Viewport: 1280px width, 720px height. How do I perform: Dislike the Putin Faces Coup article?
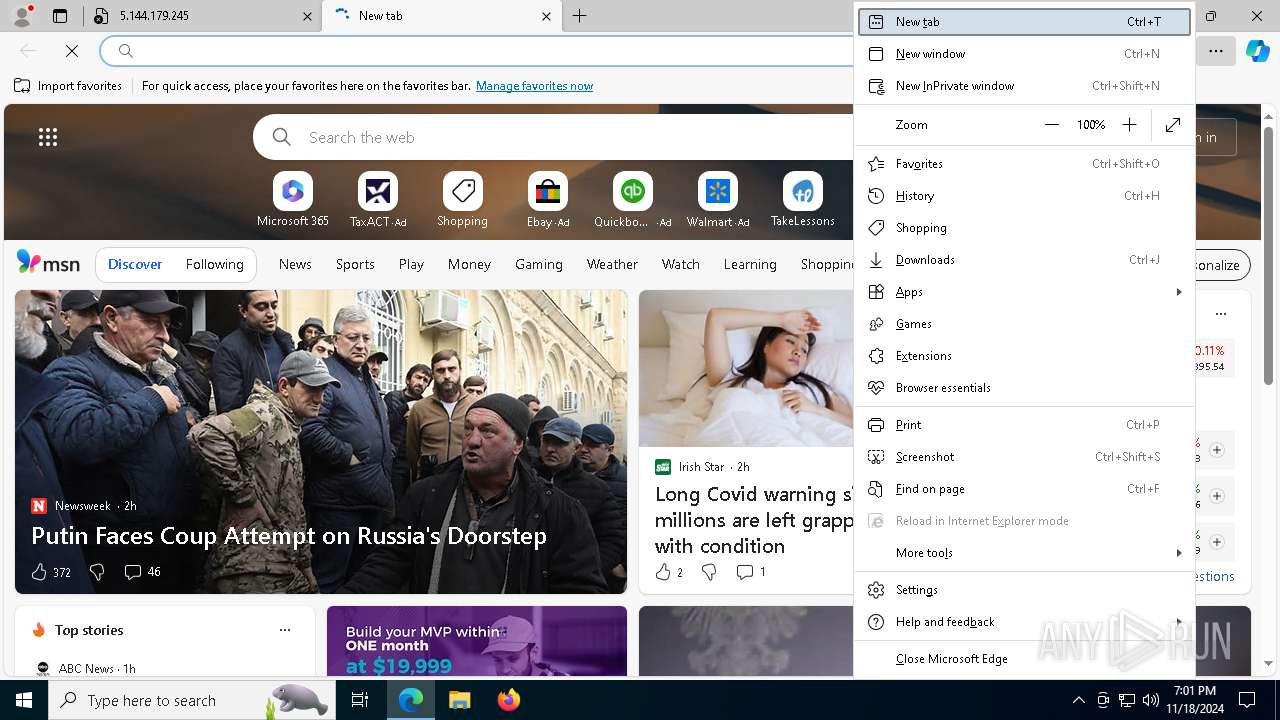pyautogui.click(x=97, y=572)
